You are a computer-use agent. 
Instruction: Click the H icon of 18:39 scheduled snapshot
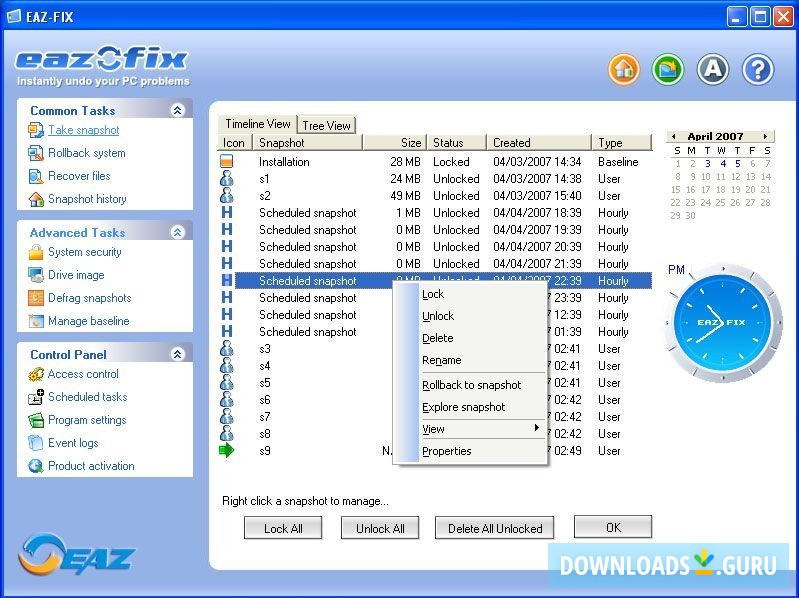[227, 212]
